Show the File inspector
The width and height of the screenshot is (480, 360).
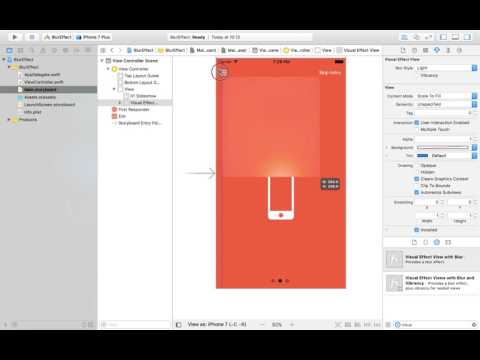click(x=403, y=50)
